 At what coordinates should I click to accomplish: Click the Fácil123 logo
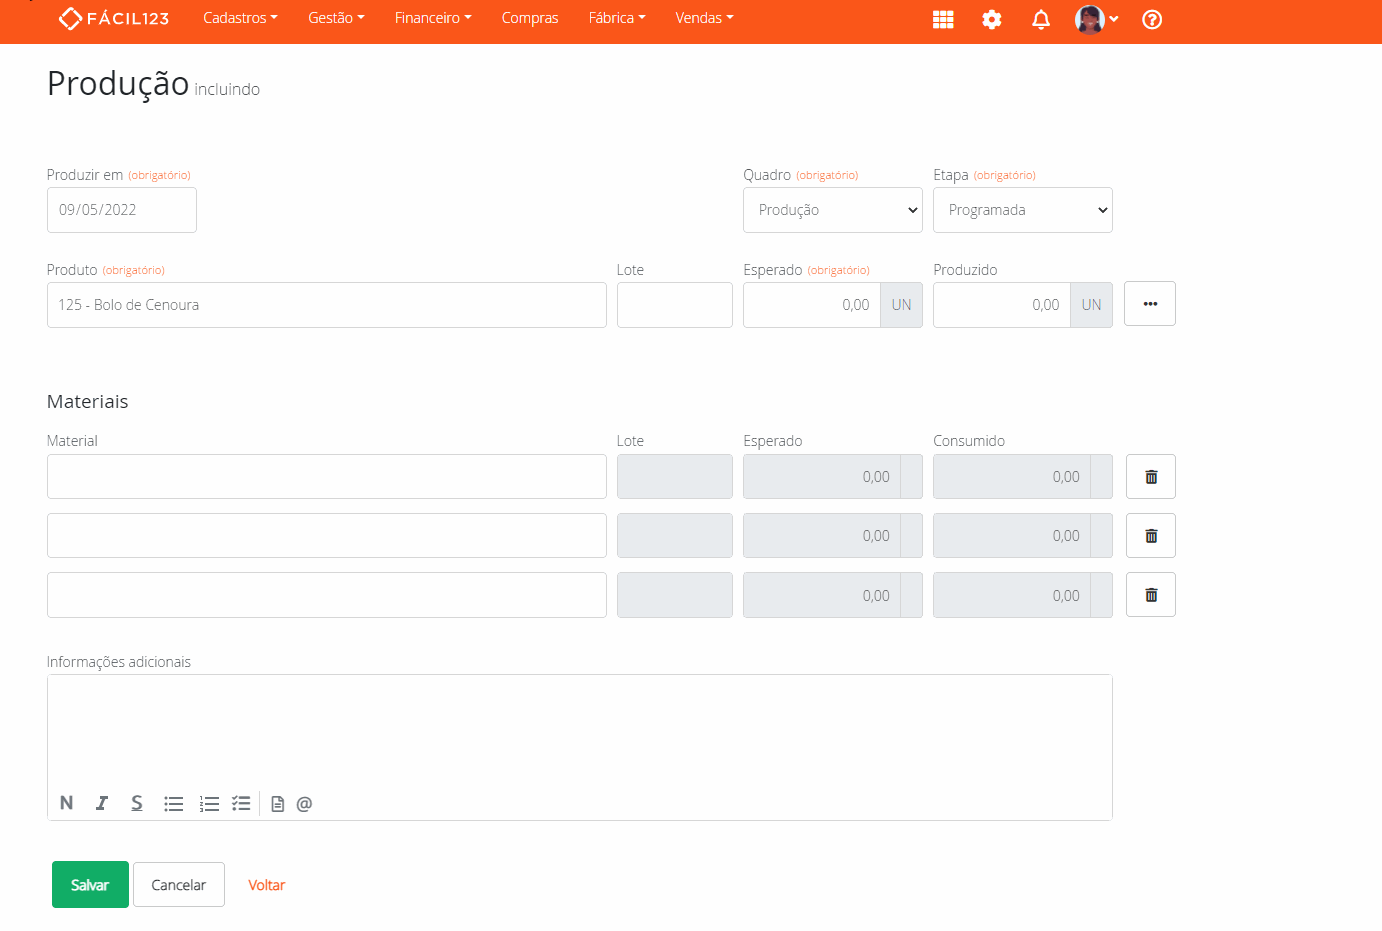point(114,18)
